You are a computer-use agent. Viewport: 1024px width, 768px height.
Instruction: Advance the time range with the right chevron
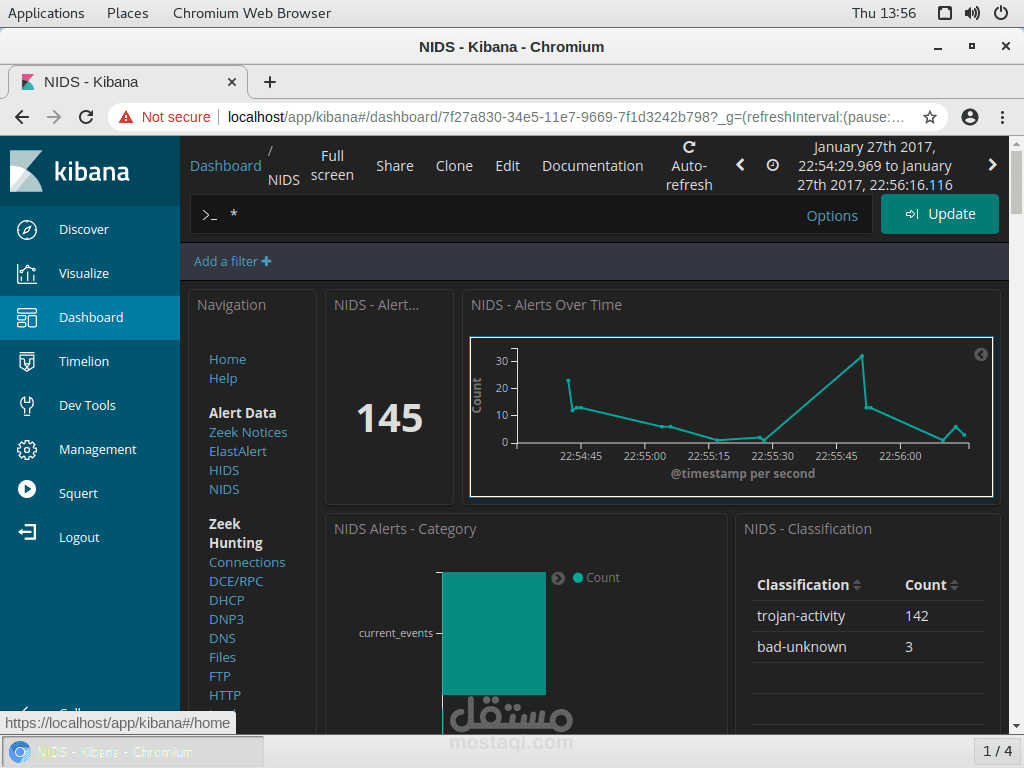(x=993, y=165)
